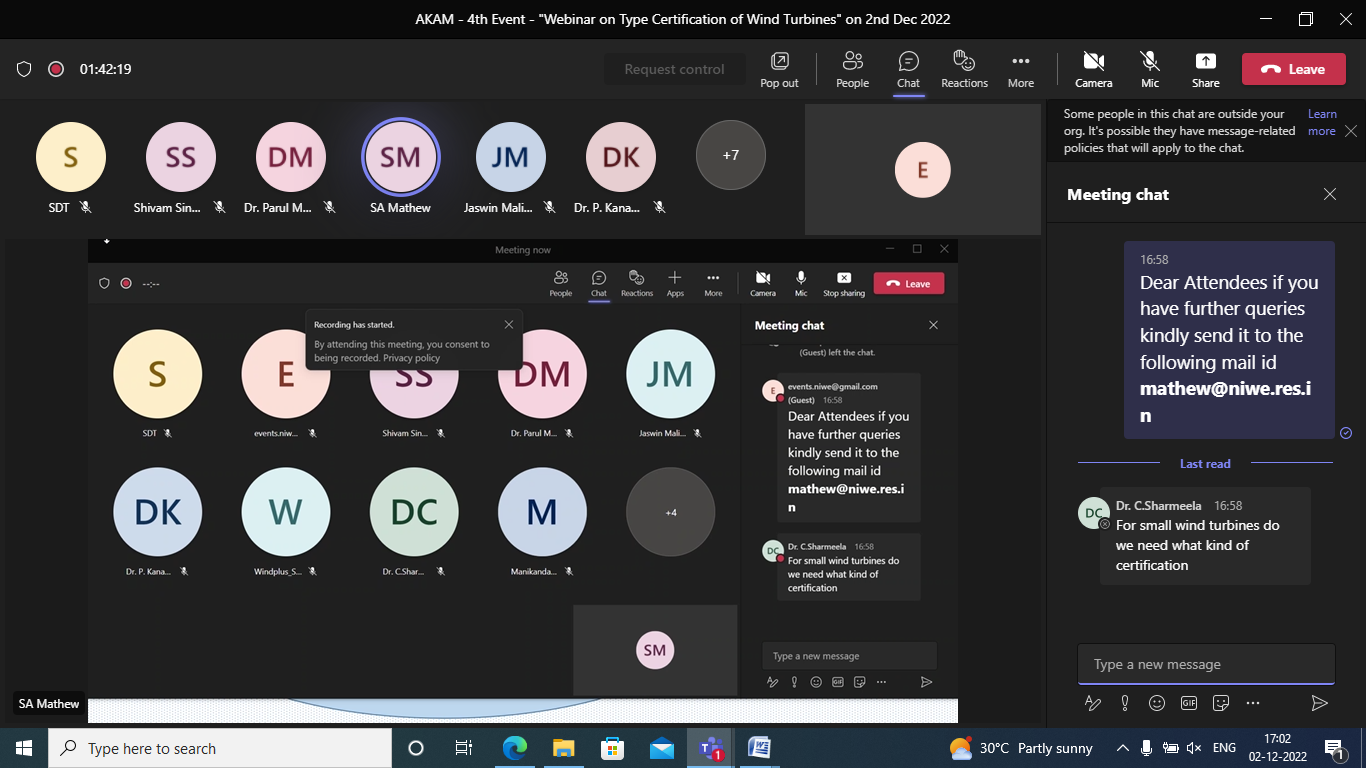Open the emoji picker in chat compose
This screenshot has height=768, width=1366.
tap(1157, 703)
